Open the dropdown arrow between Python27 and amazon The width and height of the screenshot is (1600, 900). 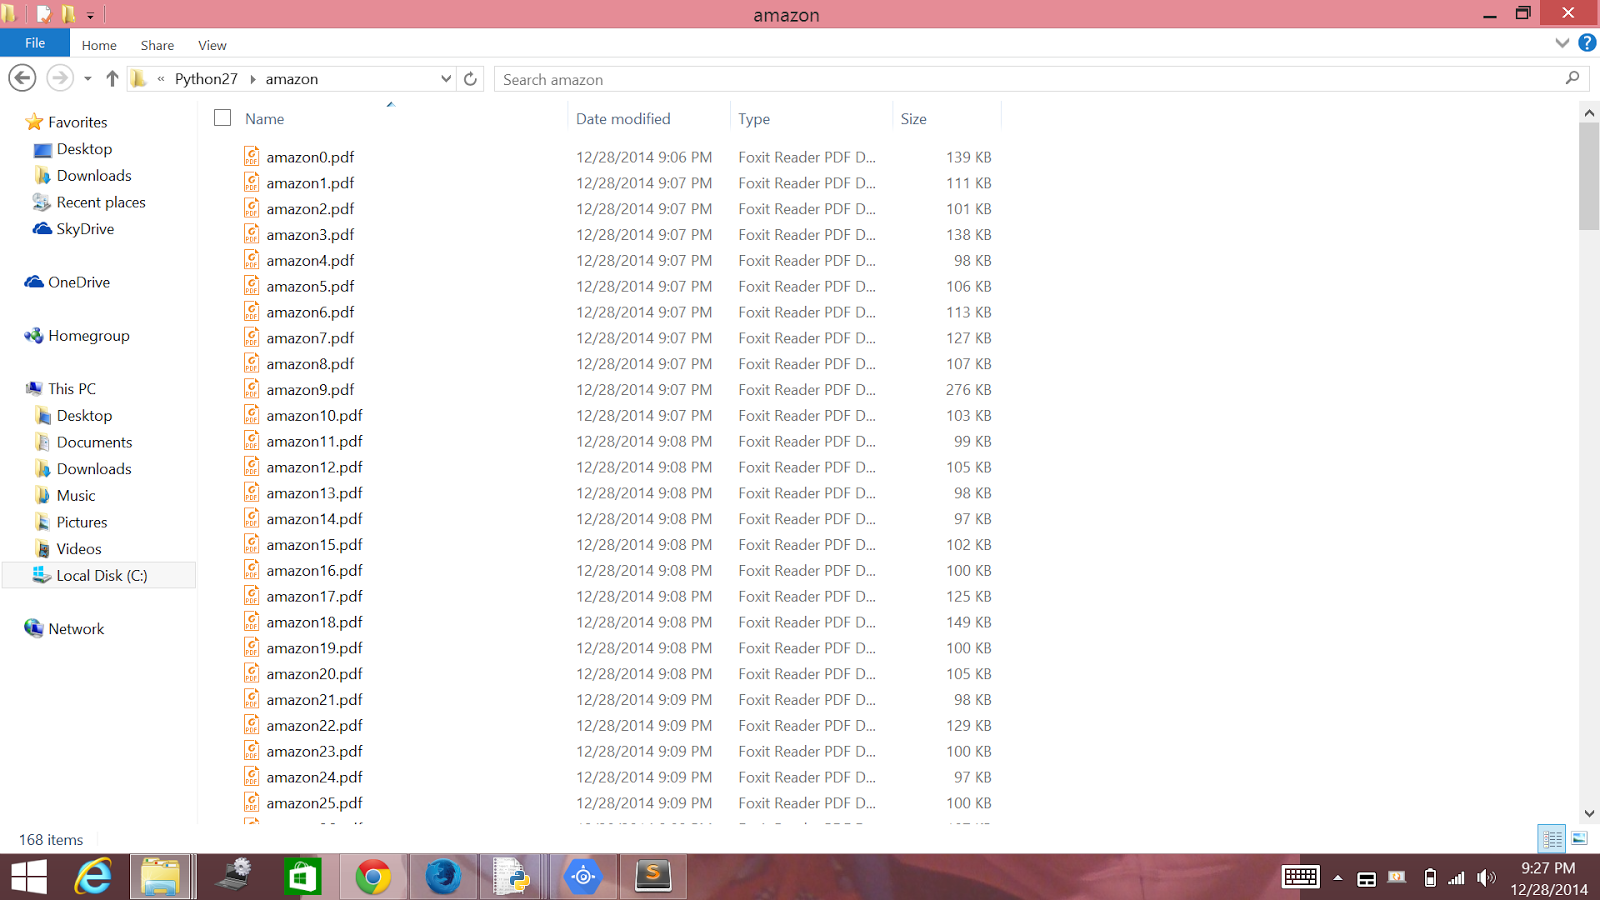click(252, 79)
